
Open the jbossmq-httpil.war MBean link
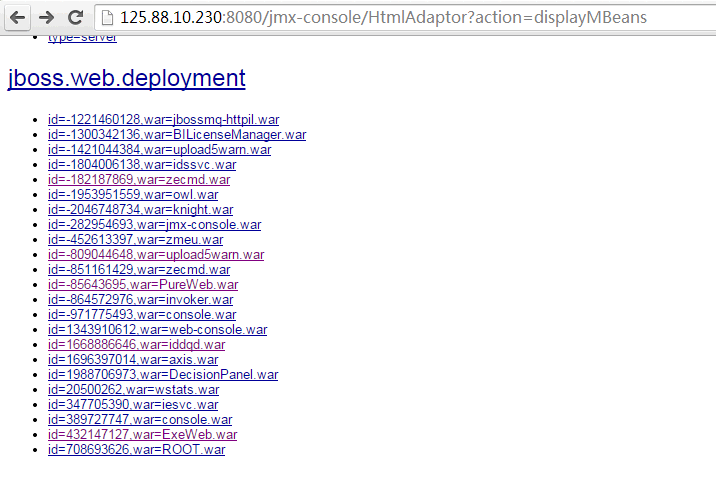163,120
